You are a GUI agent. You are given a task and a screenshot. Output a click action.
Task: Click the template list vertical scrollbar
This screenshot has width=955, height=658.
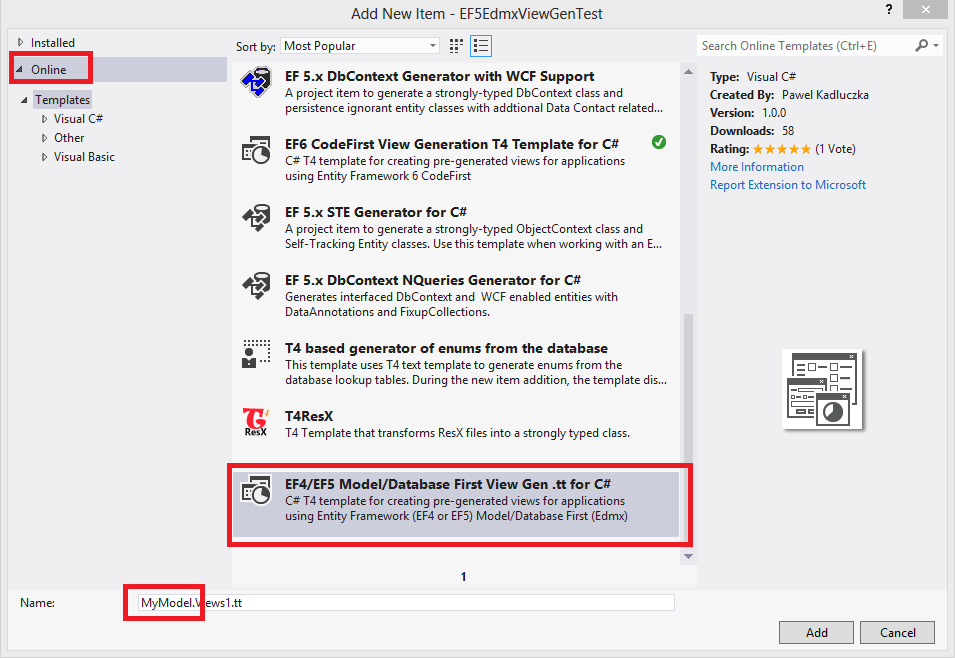point(688,430)
